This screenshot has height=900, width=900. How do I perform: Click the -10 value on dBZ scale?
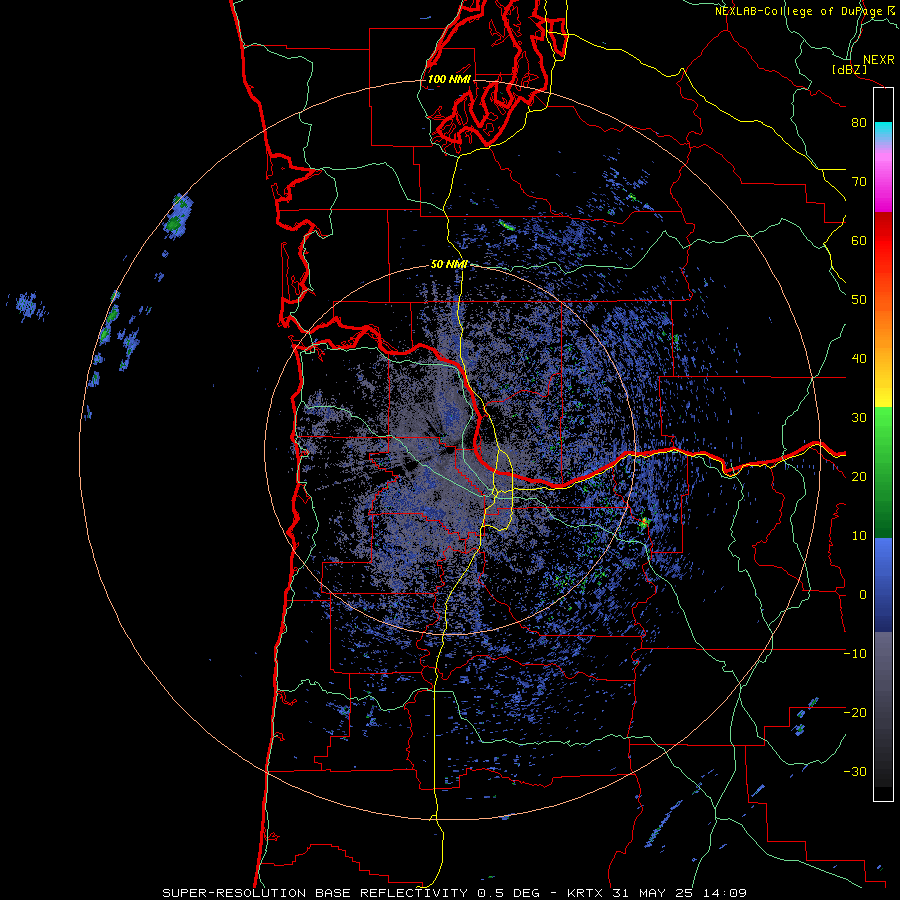(855, 654)
